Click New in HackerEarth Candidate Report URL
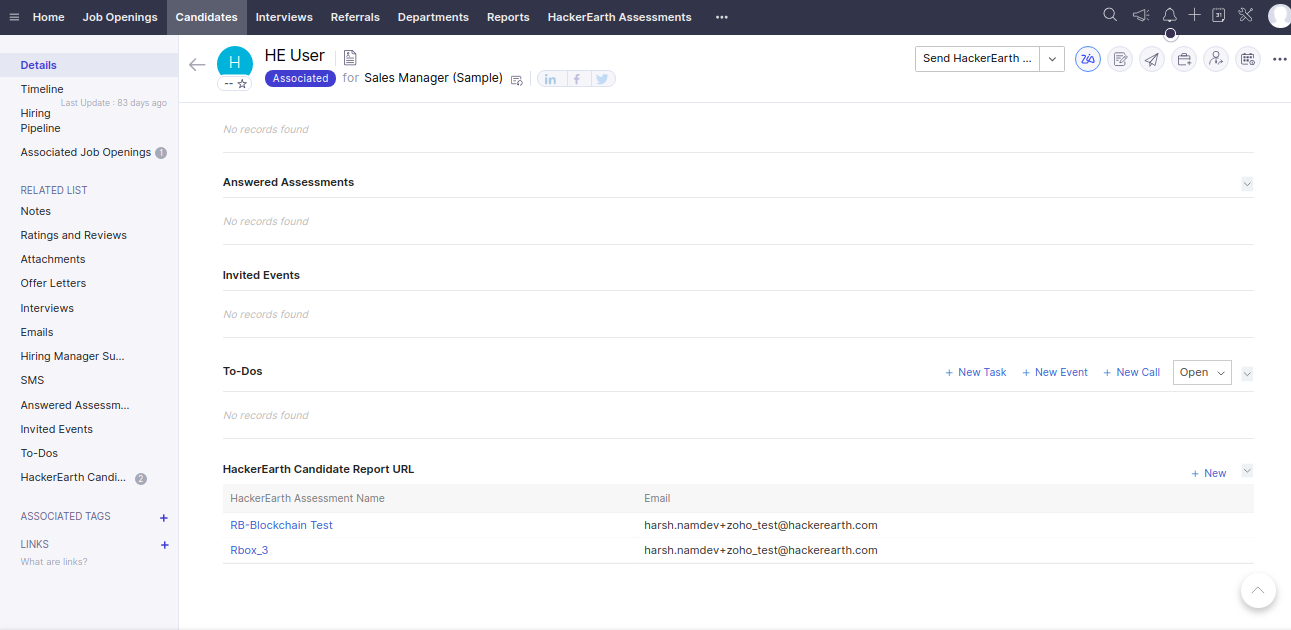The height and width of the screenshot is (630, 1291). 1209,474
